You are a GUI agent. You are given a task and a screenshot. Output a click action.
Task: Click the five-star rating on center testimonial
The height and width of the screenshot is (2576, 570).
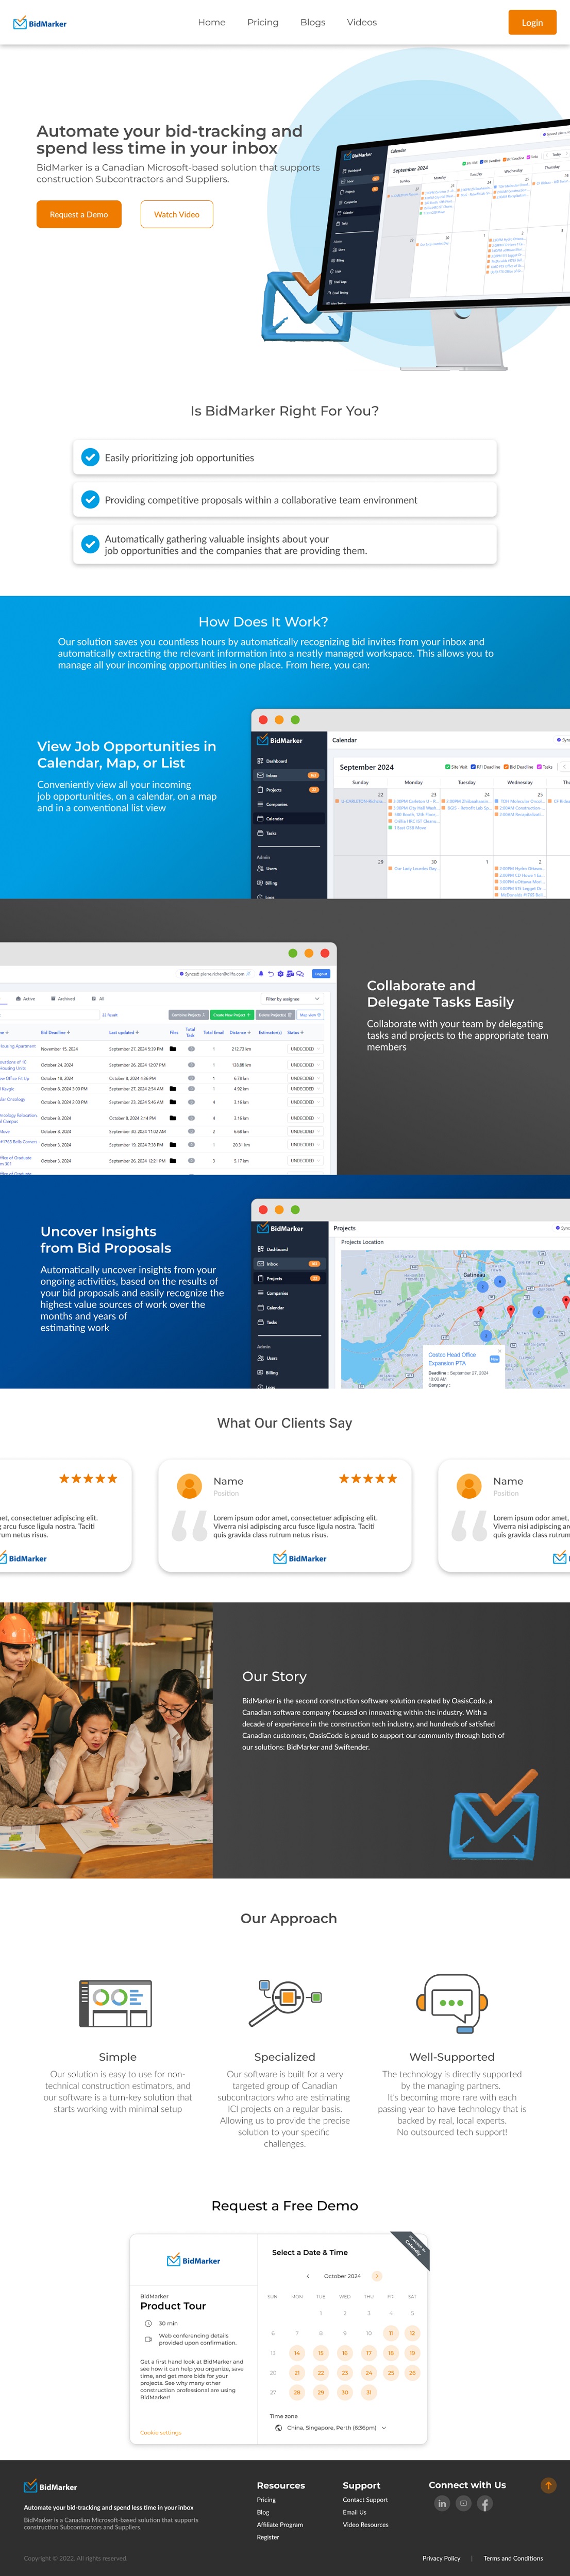click(x=368, y=1478)
